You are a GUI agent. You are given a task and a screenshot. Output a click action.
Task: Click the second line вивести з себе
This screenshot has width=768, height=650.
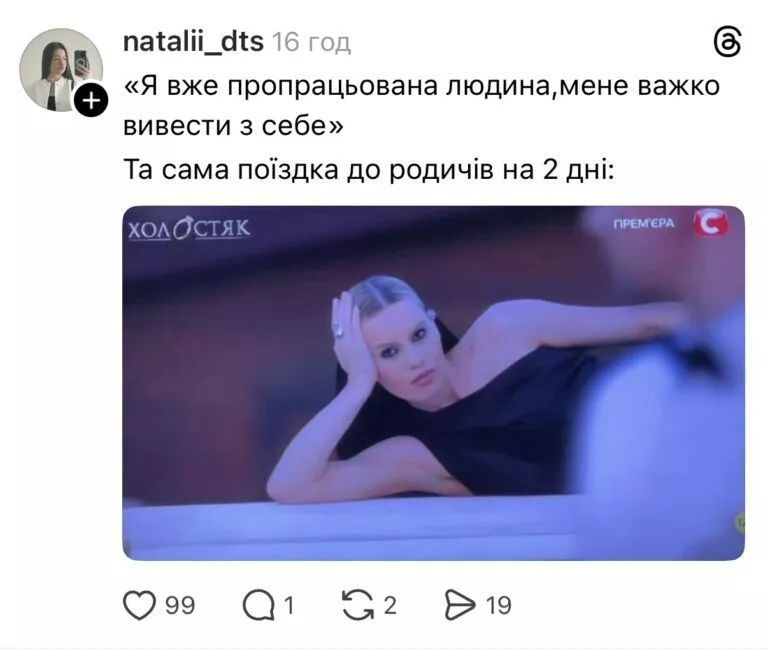pos(233,126)
